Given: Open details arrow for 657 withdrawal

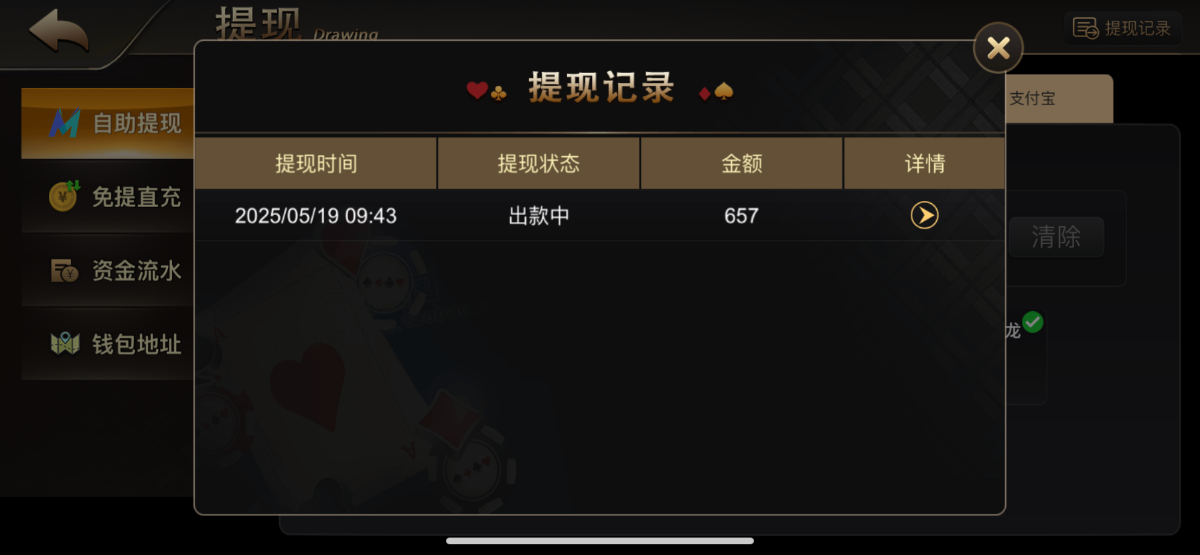Looking at the screenshot, I should click(924, 215).
